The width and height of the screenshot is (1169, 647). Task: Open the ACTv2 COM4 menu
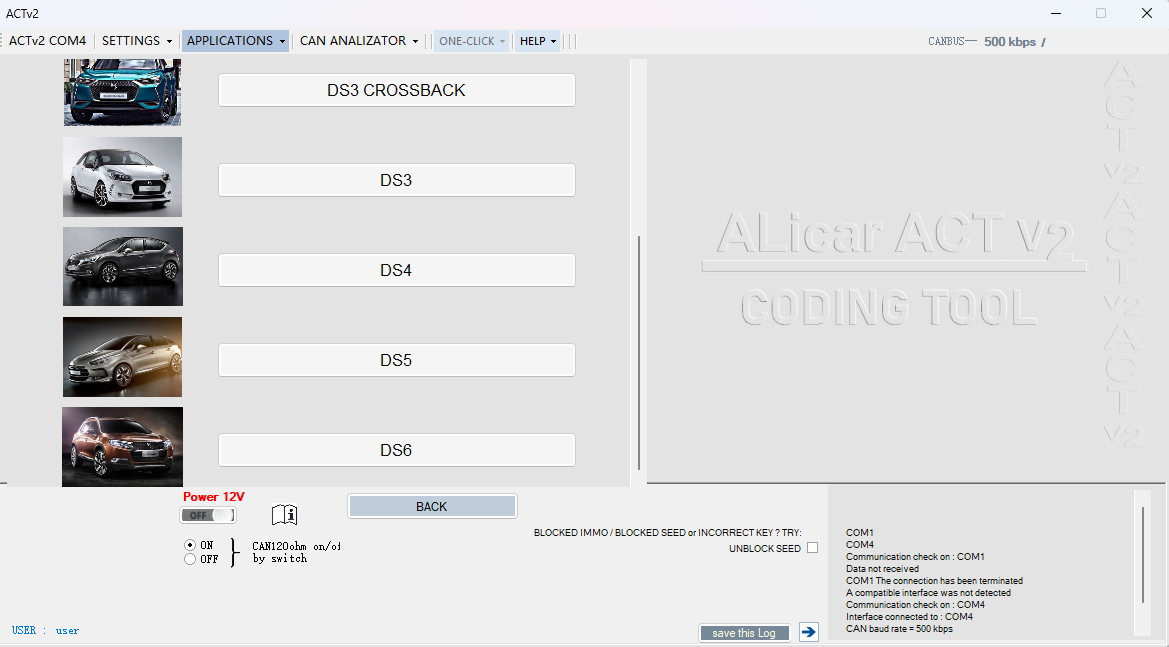[x=47, y=41]
